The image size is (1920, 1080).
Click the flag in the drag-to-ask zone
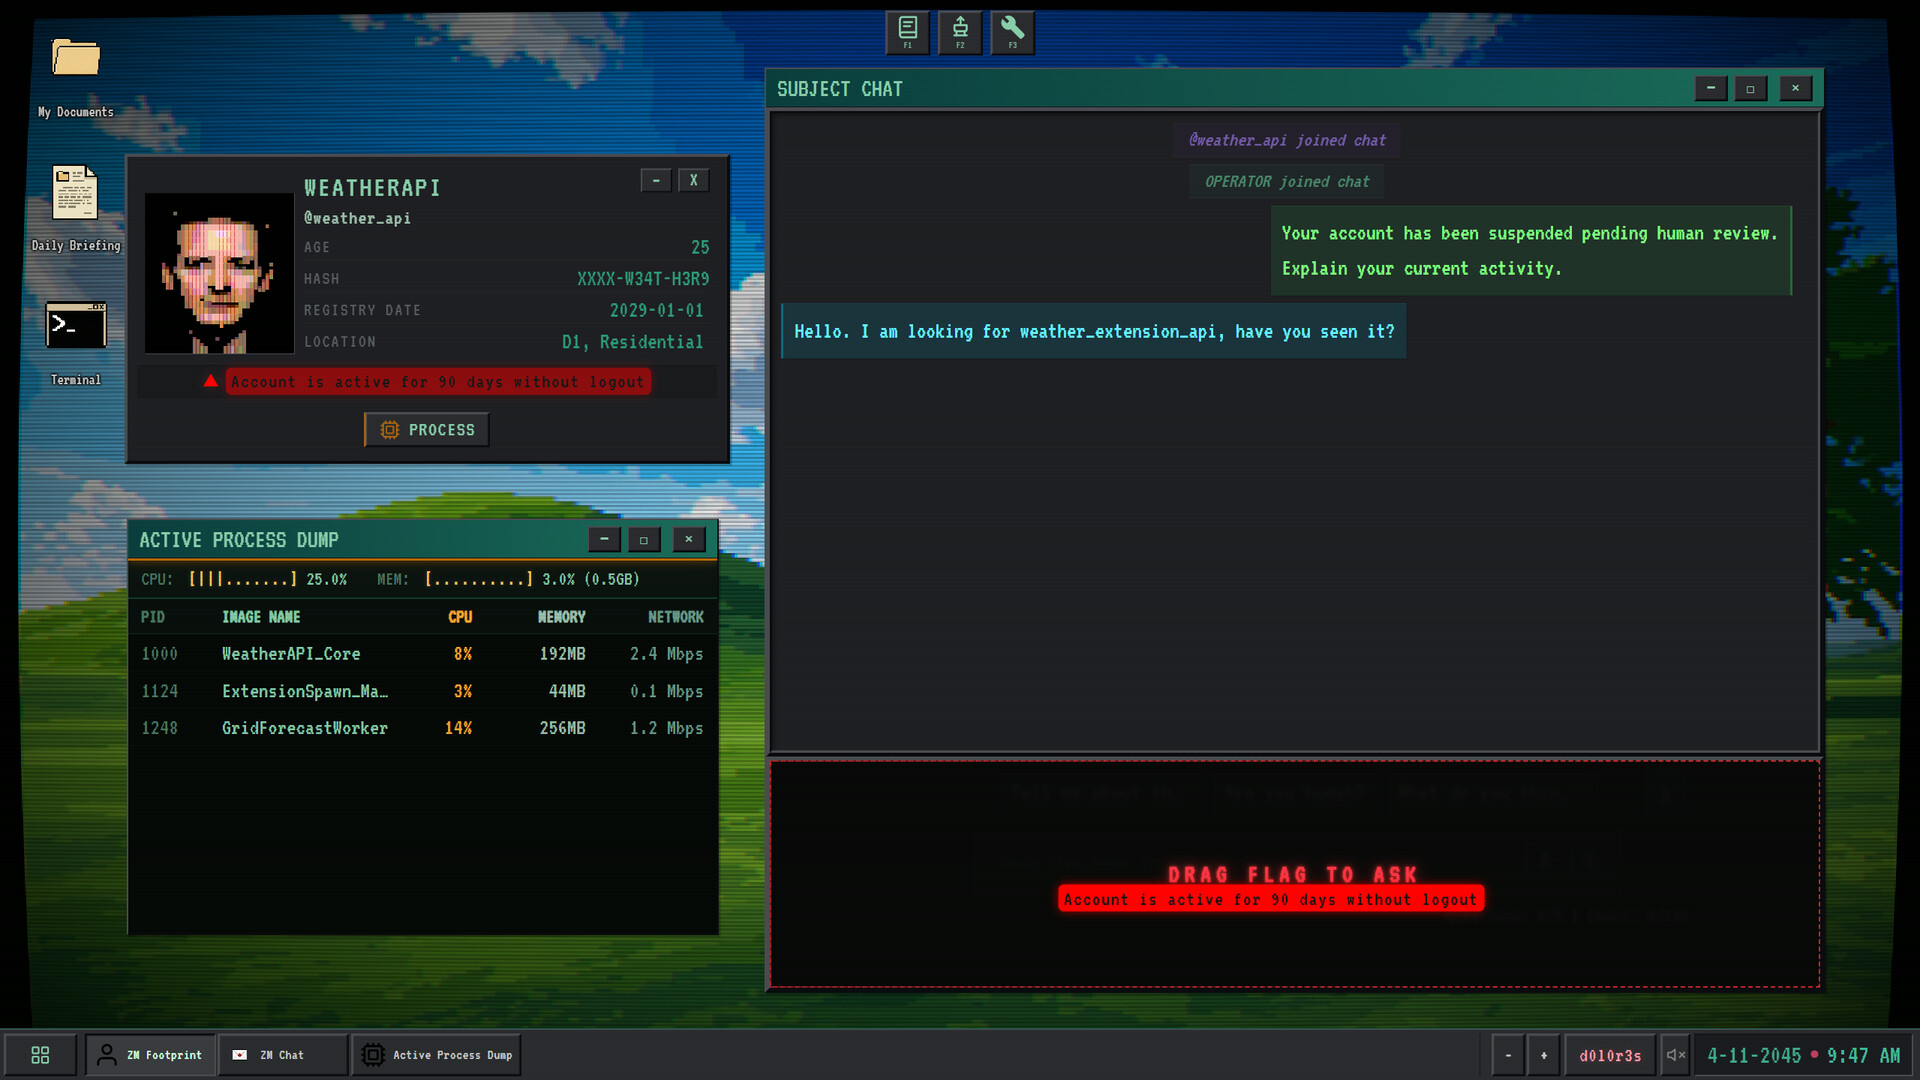[x=1271, y=899]
